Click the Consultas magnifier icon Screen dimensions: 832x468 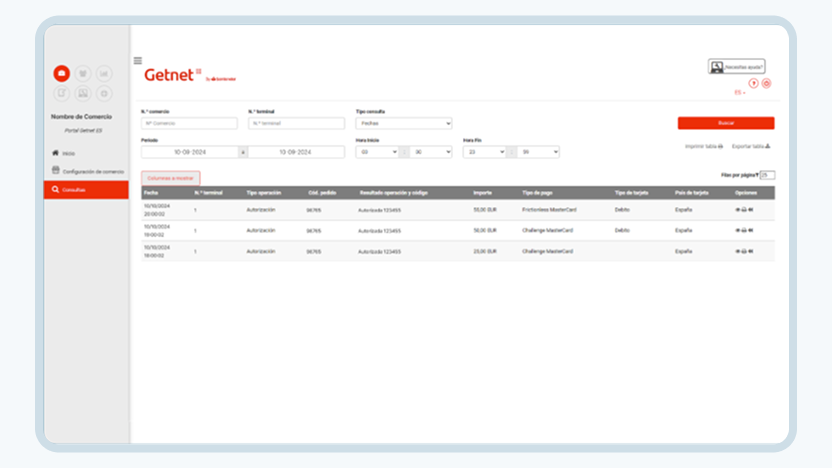pyautogui.click(x=55, y=189)
